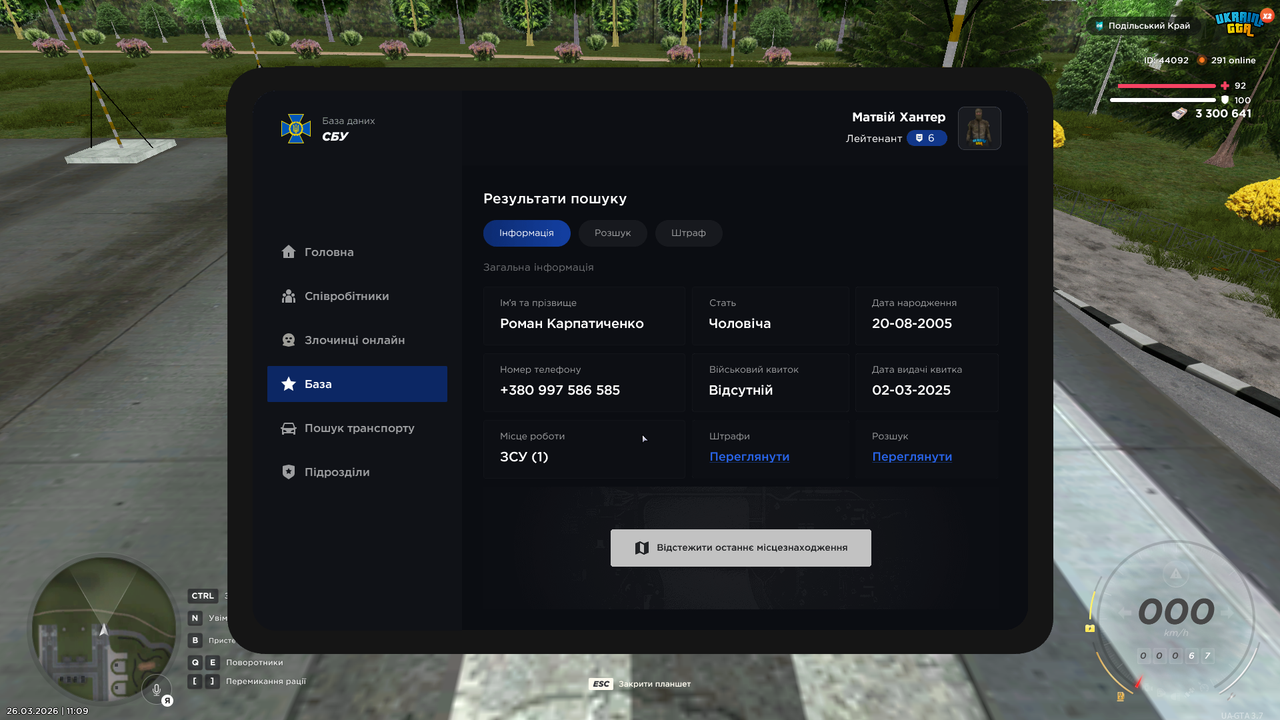Open the Головна home icon
The width and height of the screenshot is (1280, 720).
click(x=289, y=252)
